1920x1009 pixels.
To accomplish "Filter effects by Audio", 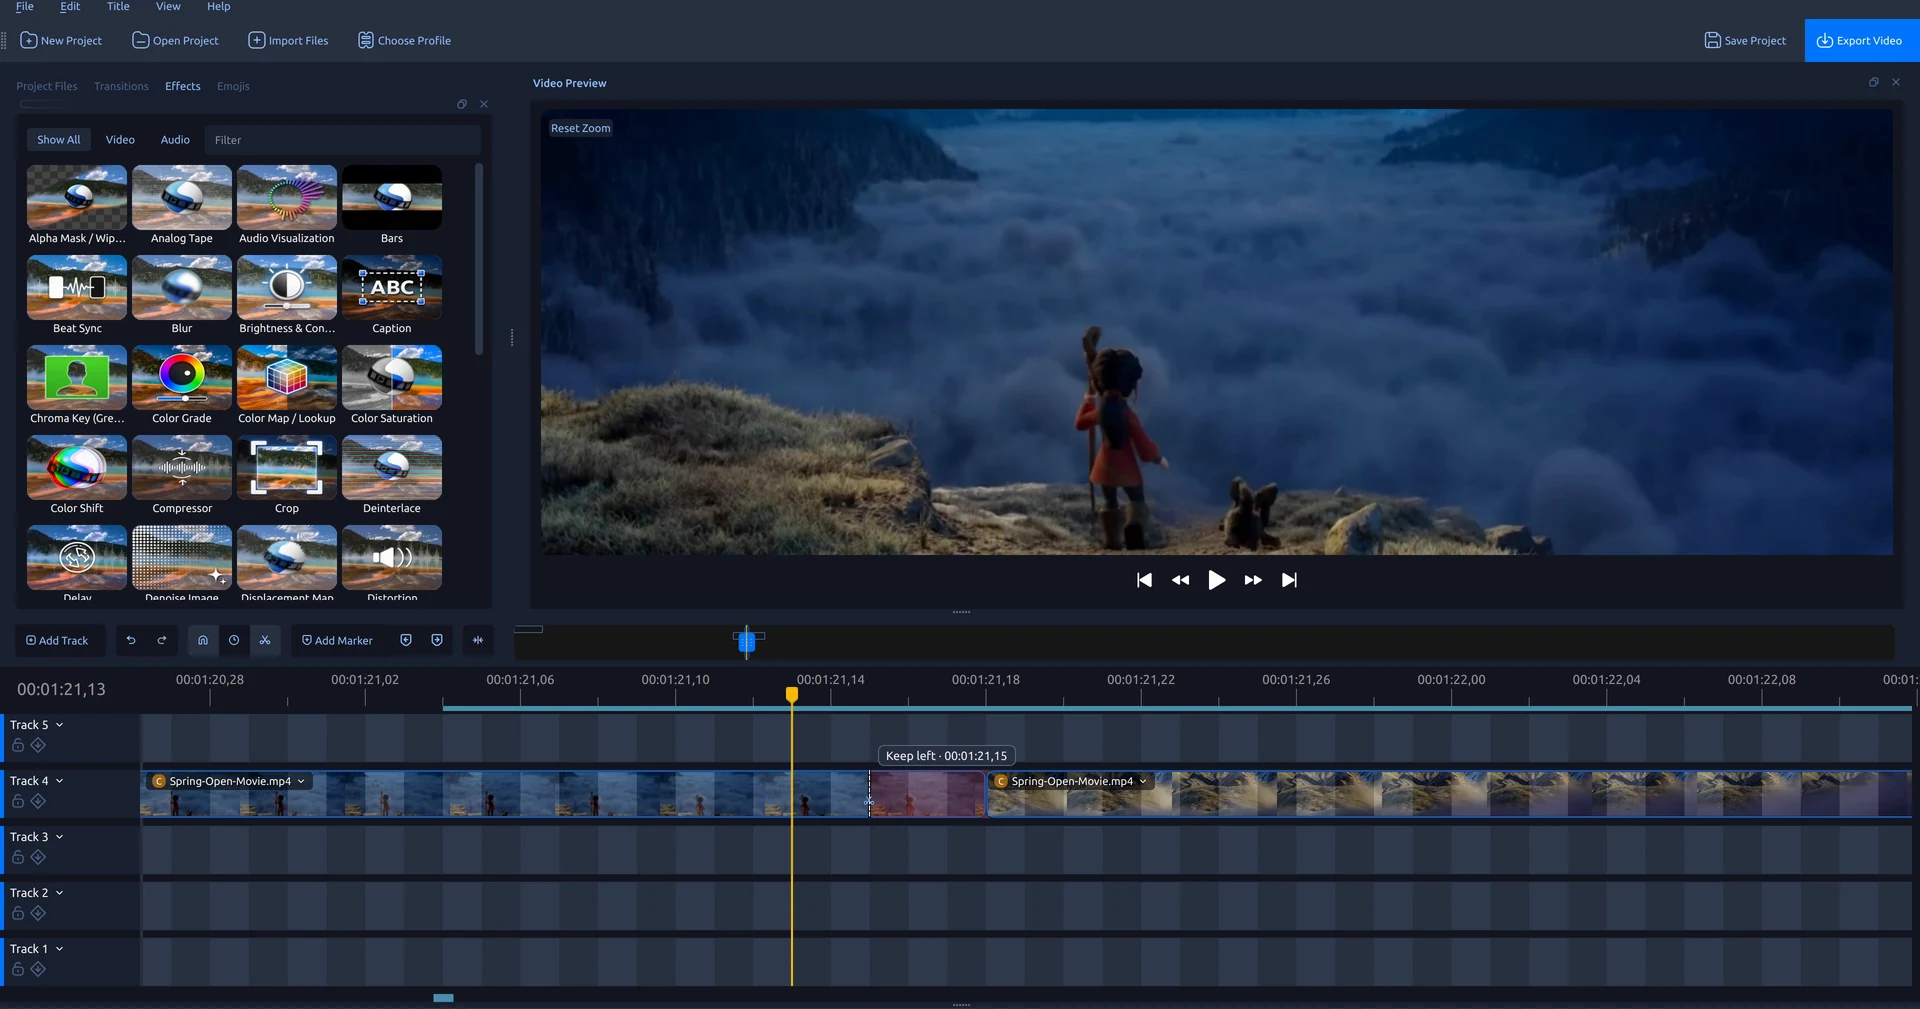I will click(175, 140).
